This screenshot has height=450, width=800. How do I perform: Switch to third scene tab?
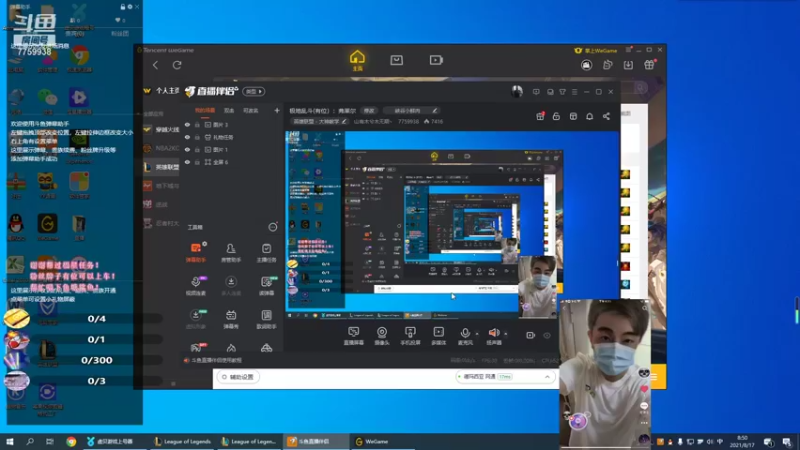coord(251,110)
